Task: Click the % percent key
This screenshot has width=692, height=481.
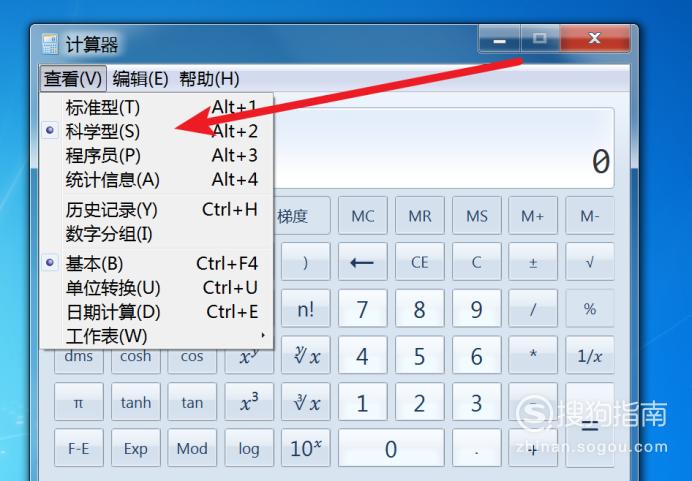Action: tap(590, 309)
